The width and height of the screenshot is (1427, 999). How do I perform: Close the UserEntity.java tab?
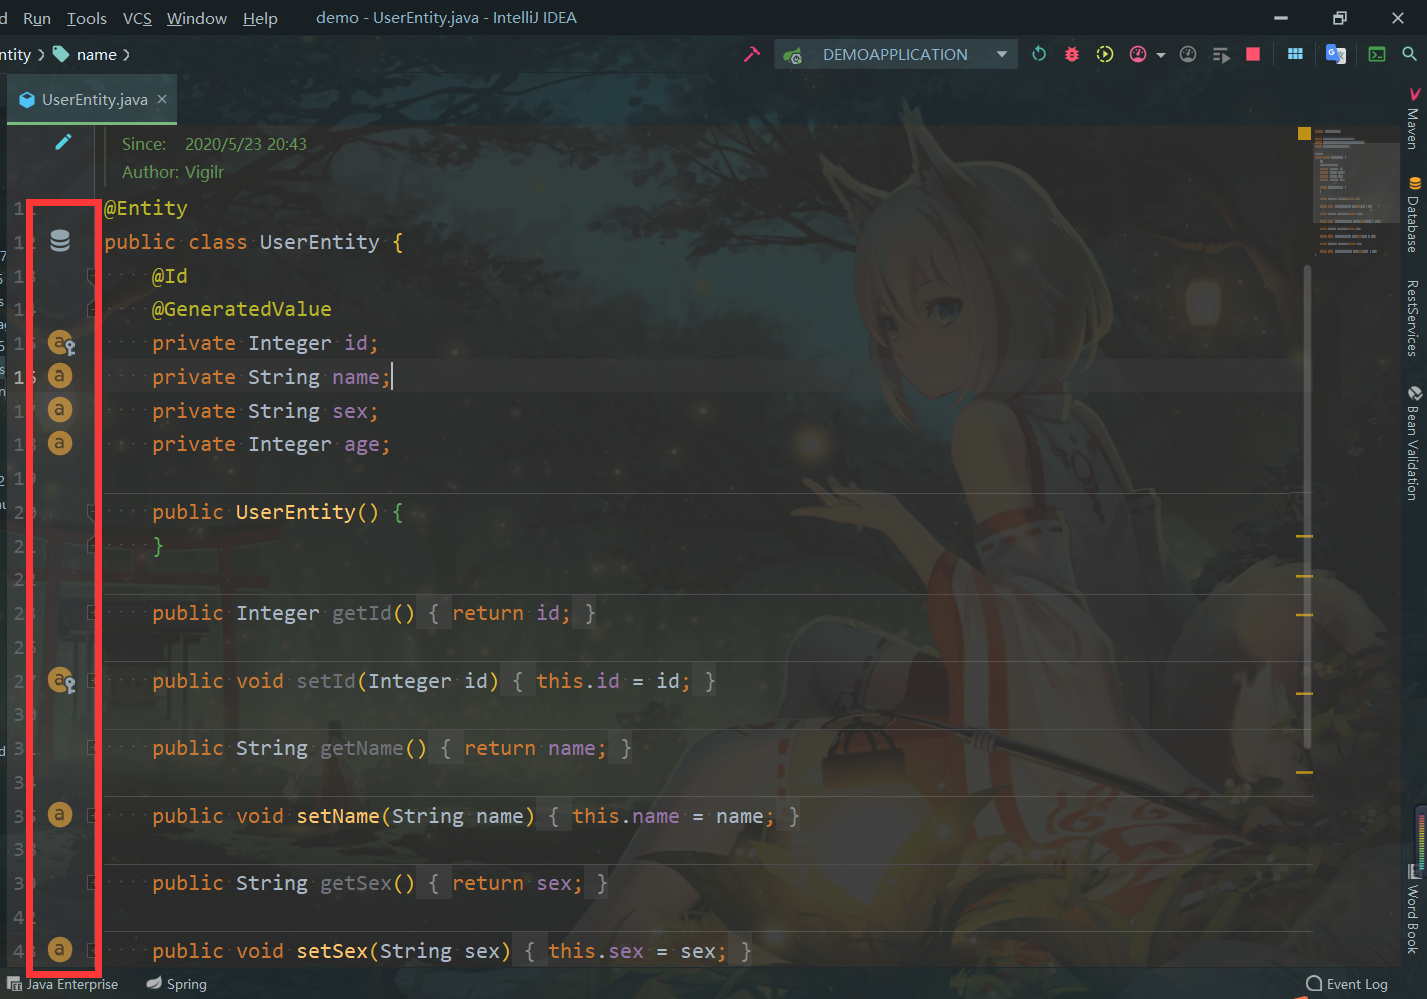pos(162,99)
